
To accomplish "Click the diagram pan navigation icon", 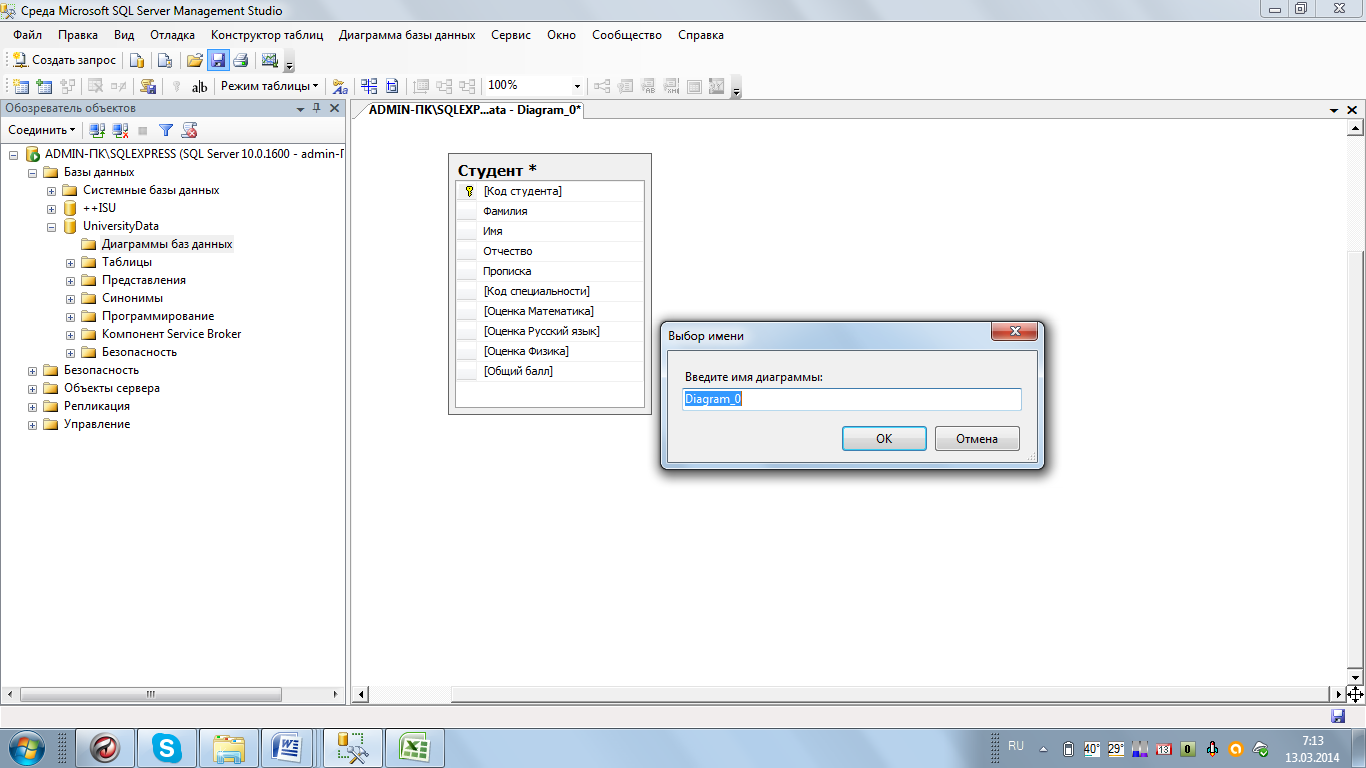I will coord(1355,694).
